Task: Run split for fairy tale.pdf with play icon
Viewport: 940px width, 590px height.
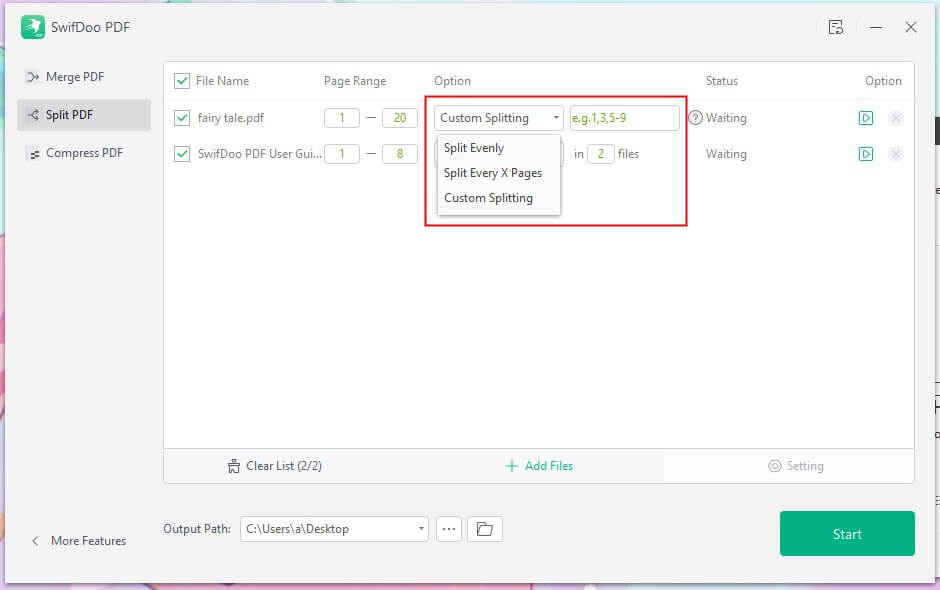Action: [x=866, y=118]
